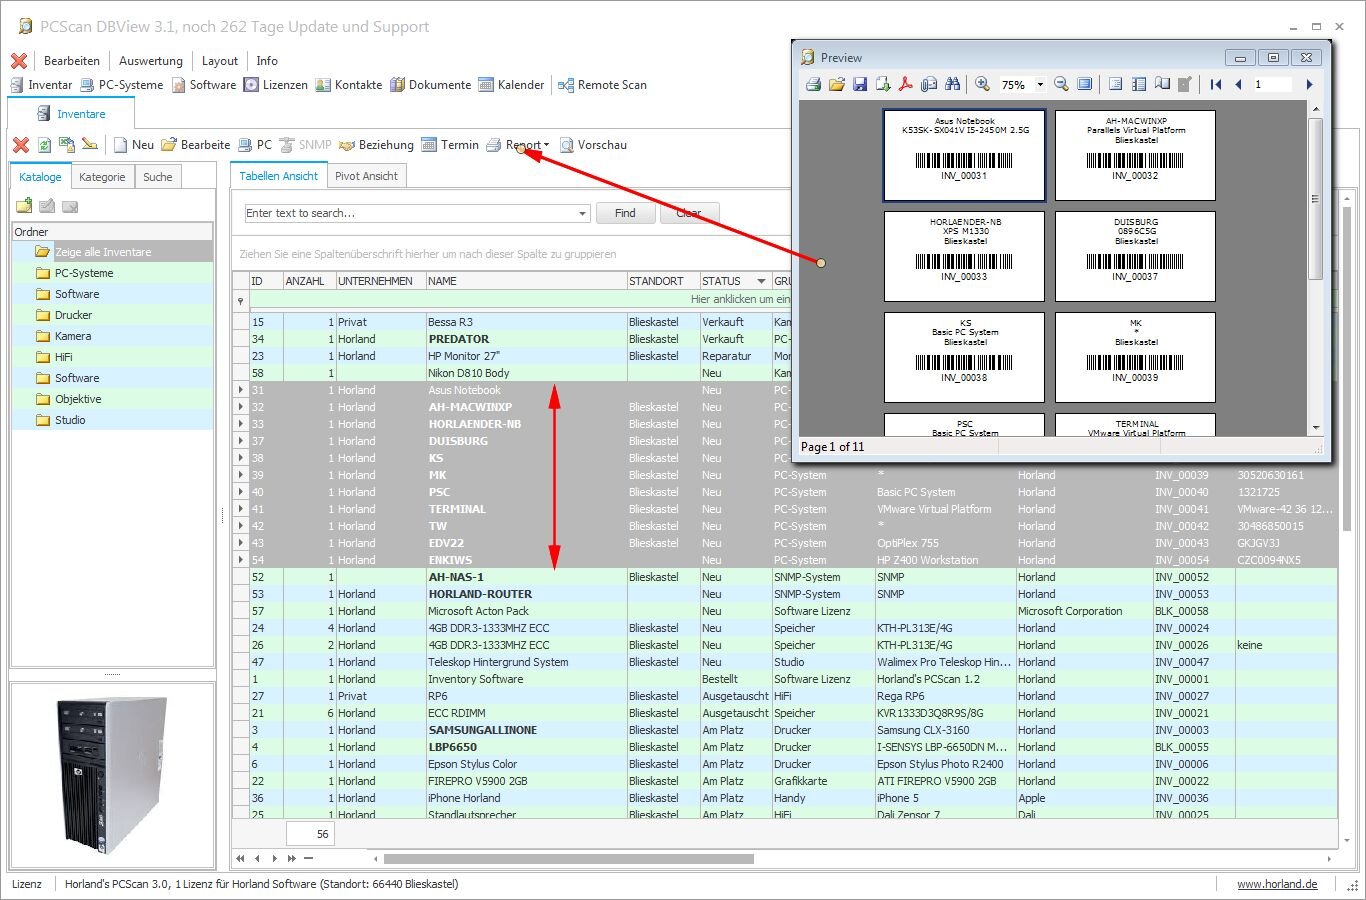The image size is (1366, 900).
Task: Open the Preview zoom percentage dropdown
Action: point(1040,85)
